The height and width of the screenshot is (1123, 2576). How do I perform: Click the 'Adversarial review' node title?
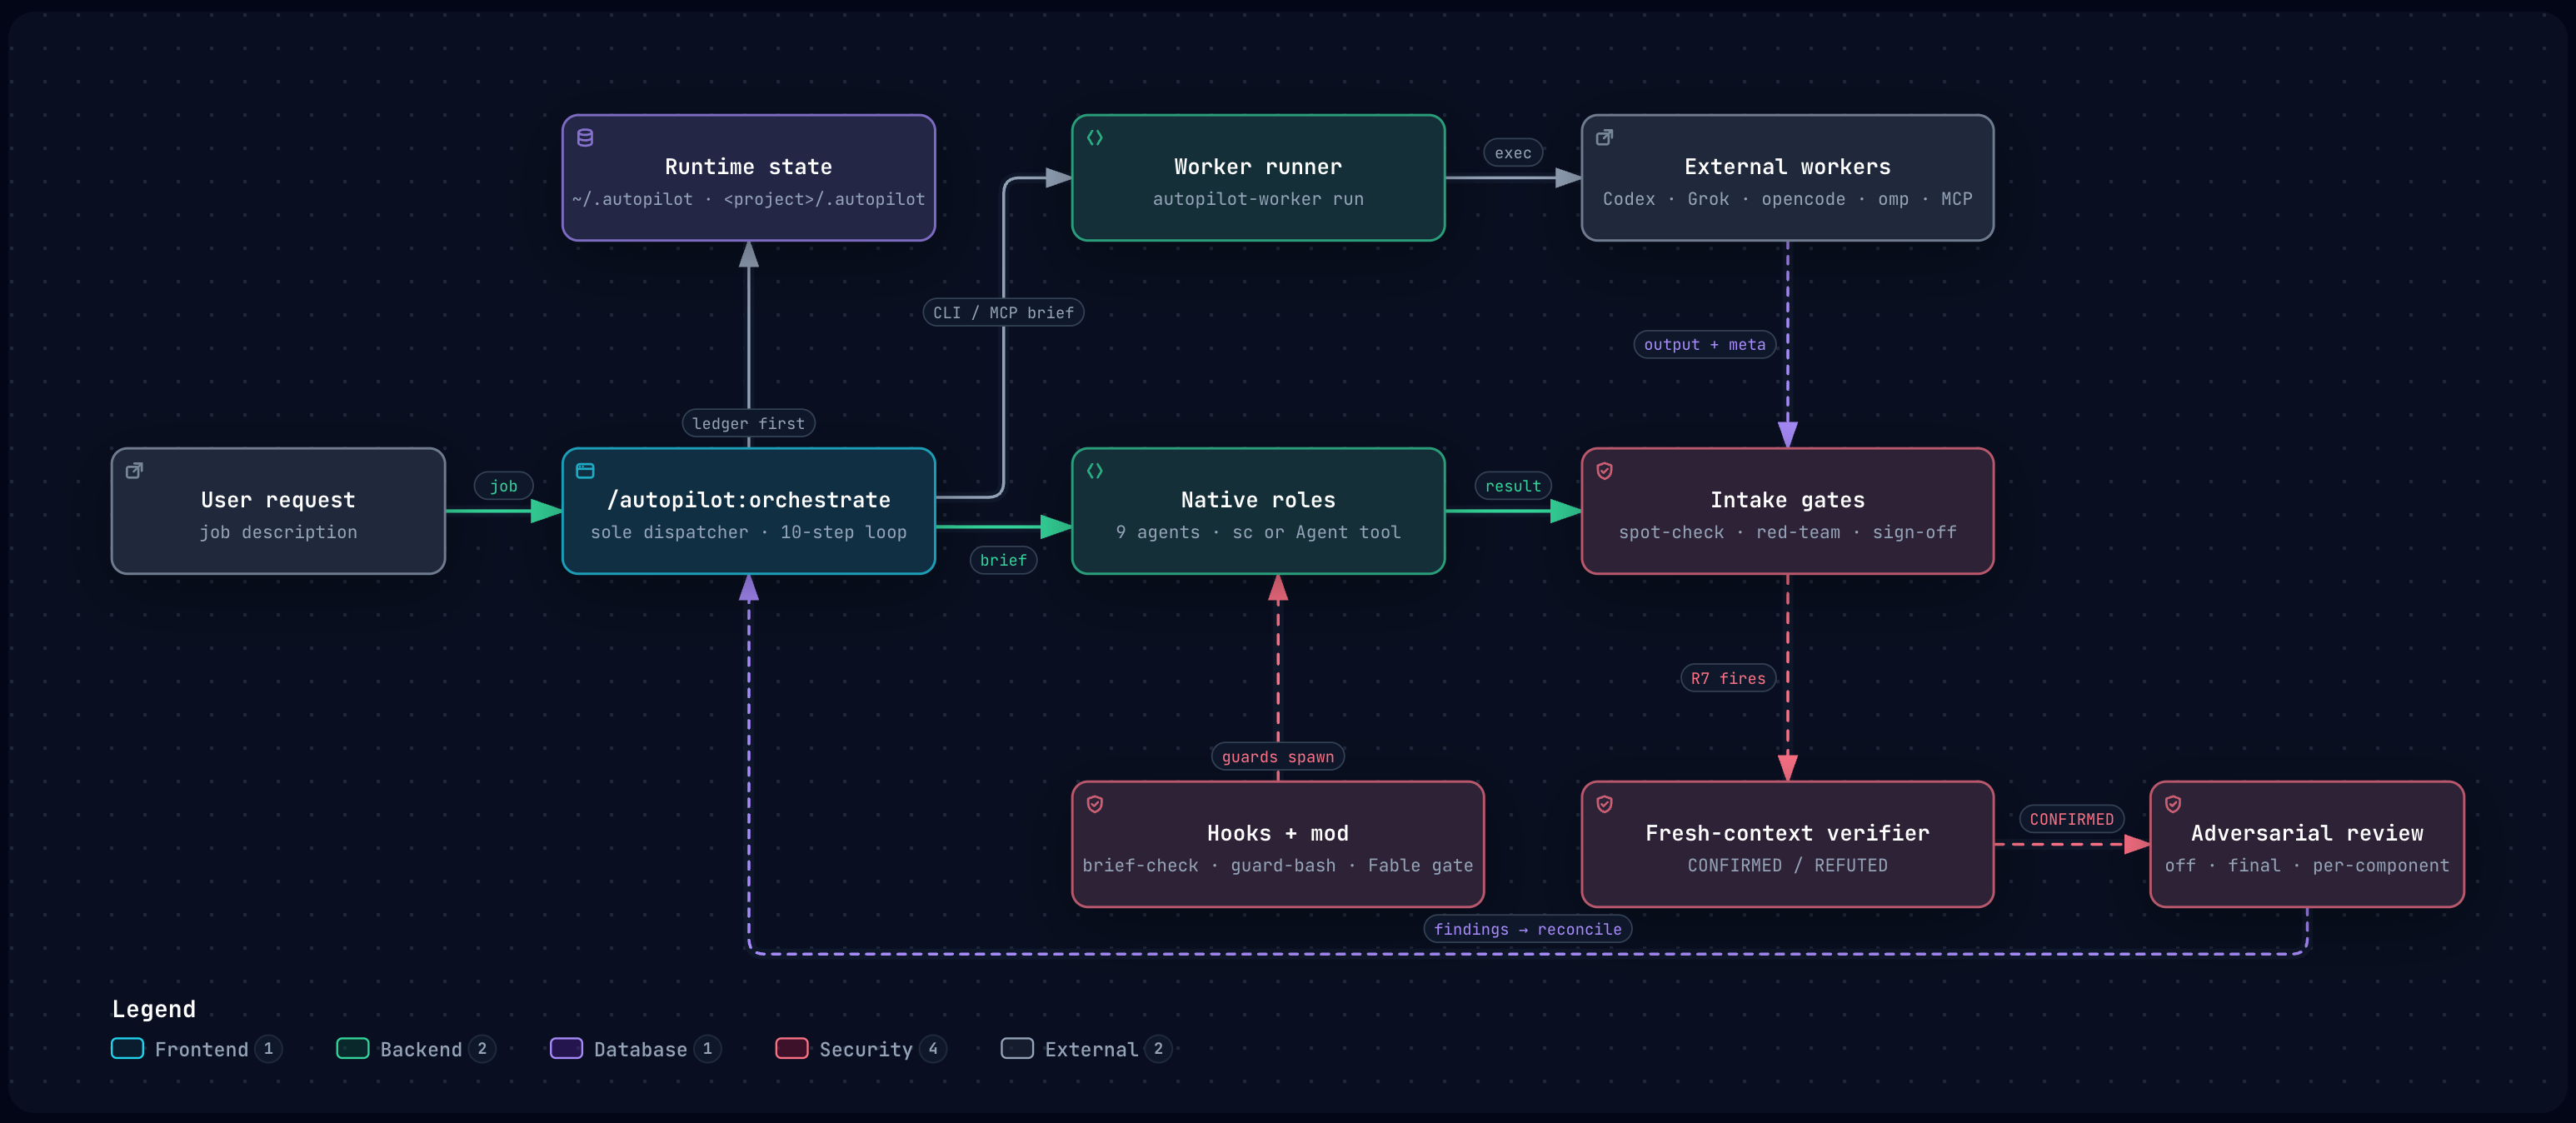[x=2306, y=832]
